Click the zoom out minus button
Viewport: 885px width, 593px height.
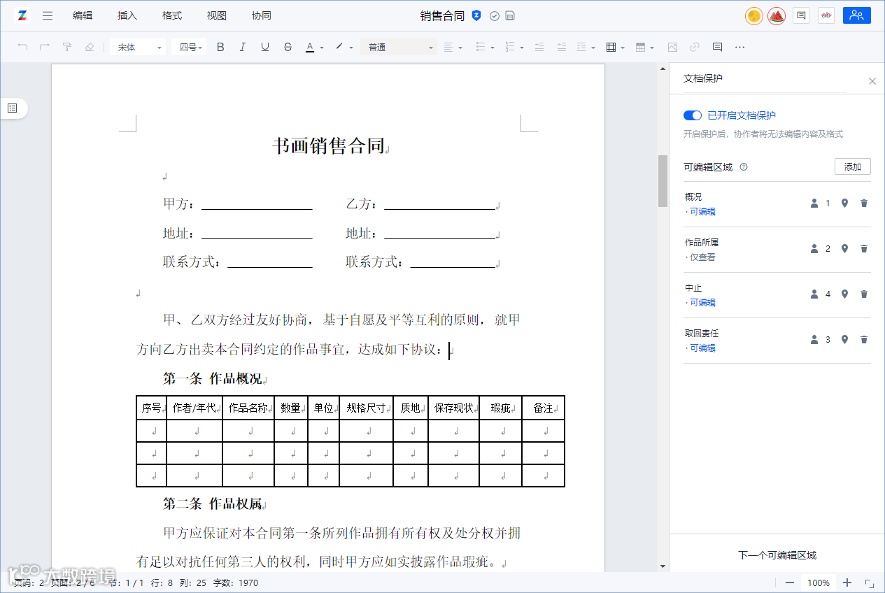tap(790, 582)
